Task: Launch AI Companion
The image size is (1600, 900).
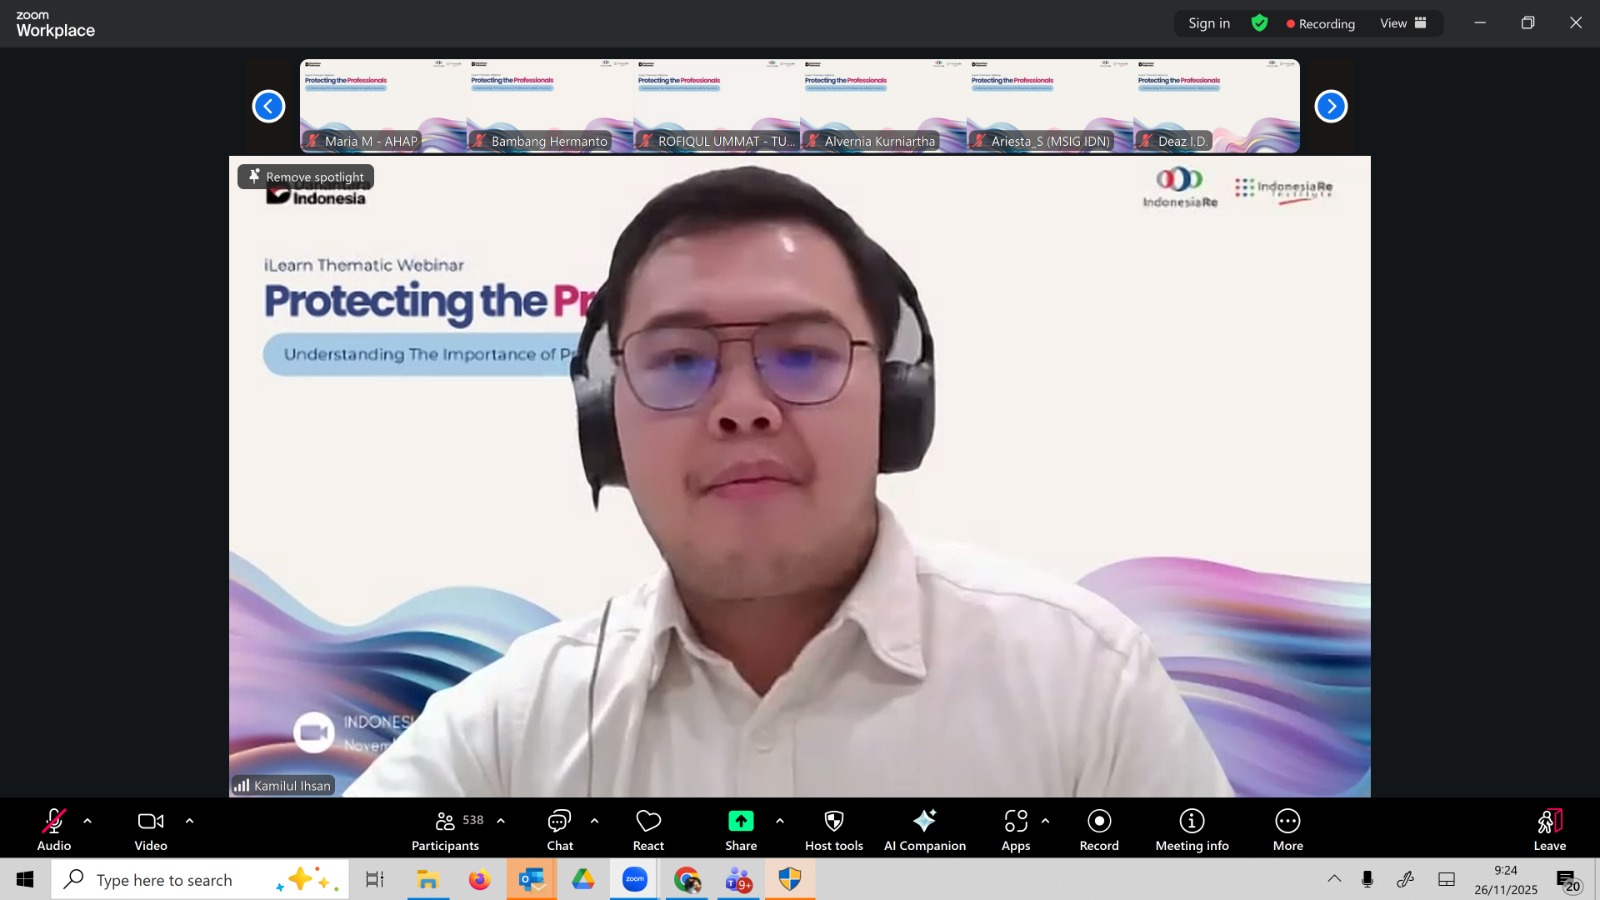Action: tap(924, 830)
